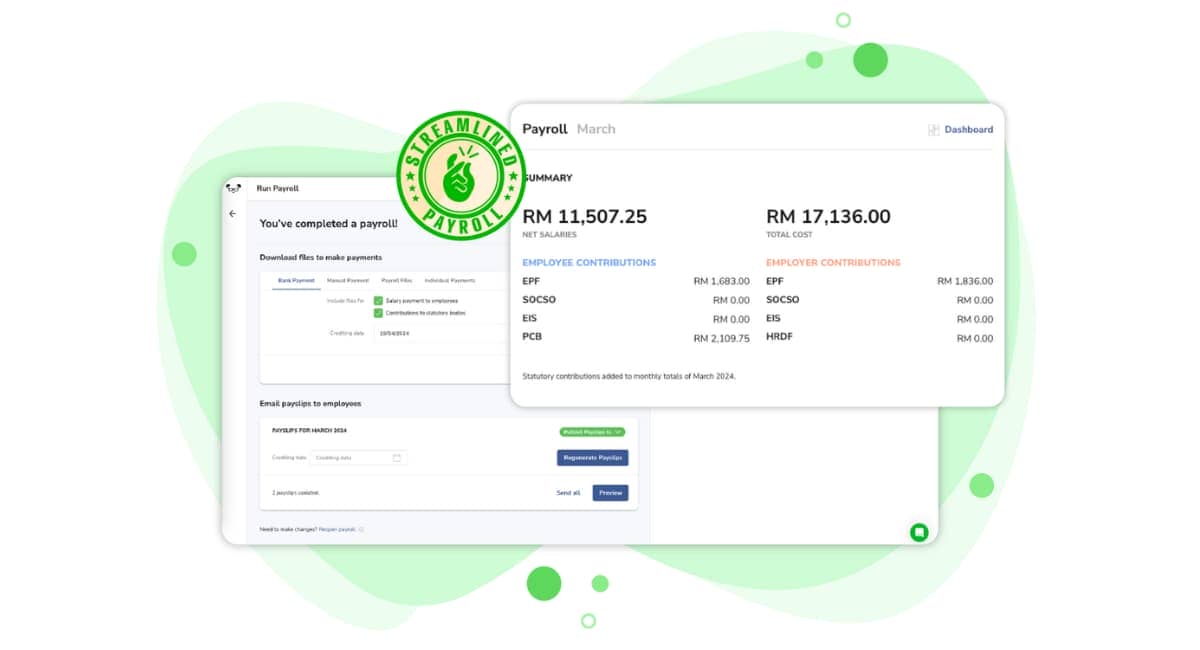The image size is (1200, 650).
Task: Open the green chat widget
Action: [x=918, y=534]
